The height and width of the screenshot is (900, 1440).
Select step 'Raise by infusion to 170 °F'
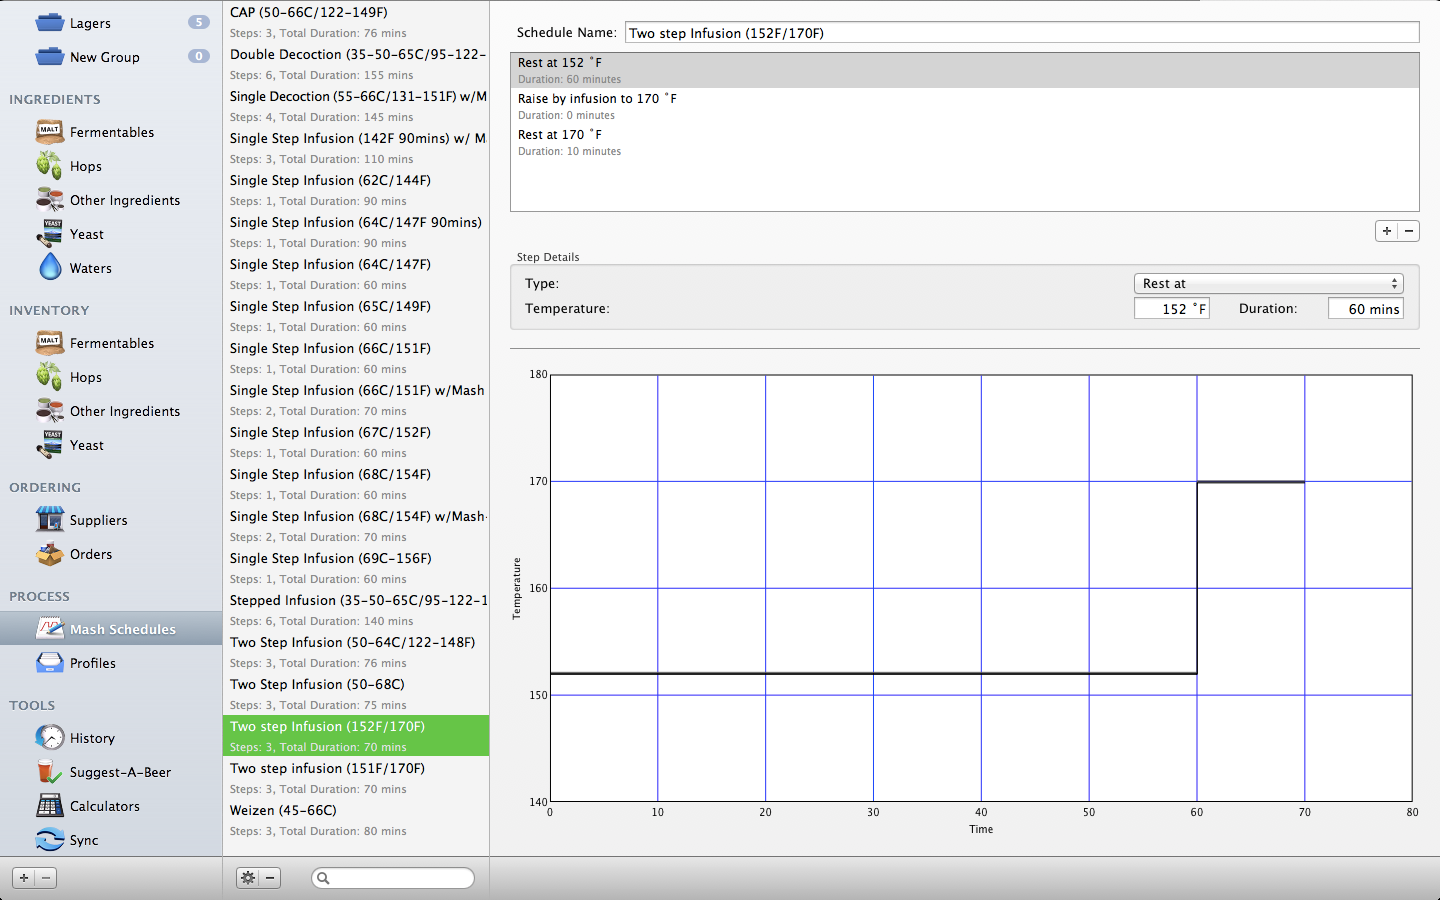coord(965,106)
